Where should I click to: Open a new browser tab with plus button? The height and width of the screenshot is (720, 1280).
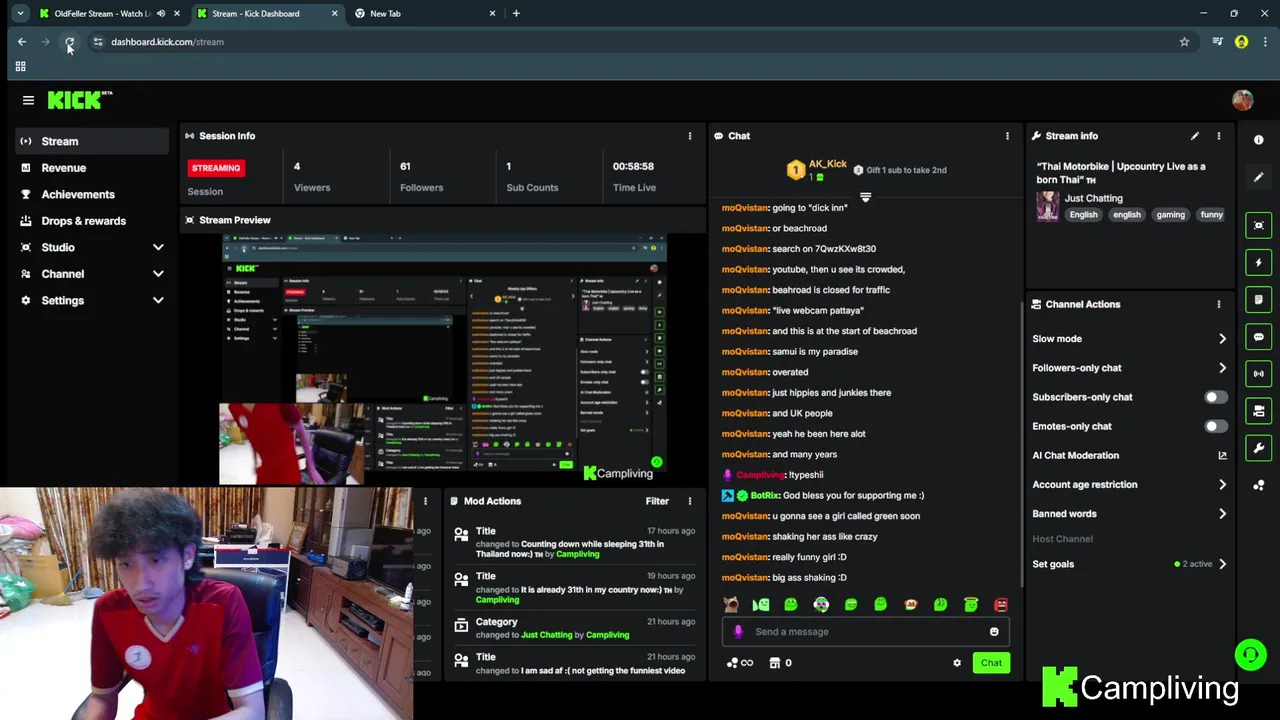(x=516, y=14)
